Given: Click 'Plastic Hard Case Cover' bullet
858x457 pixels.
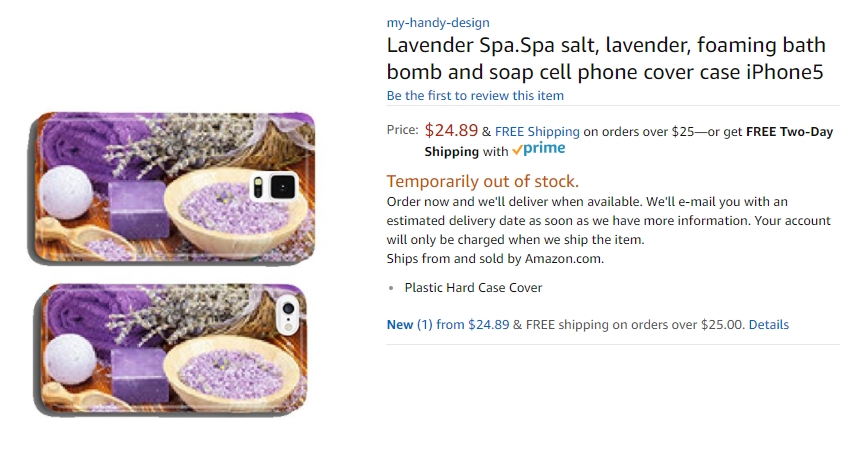Looking at the screenshot, I should click(x=473, y=288).
